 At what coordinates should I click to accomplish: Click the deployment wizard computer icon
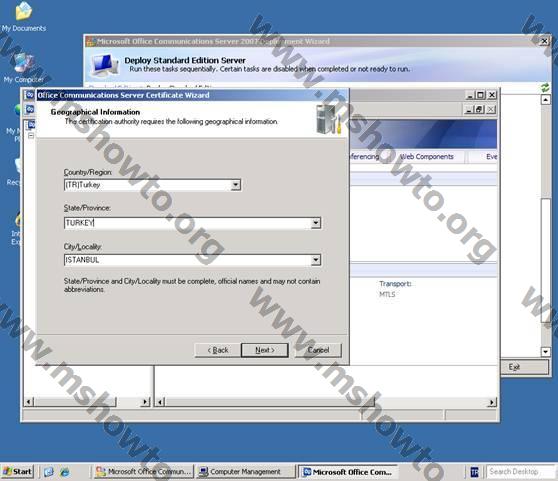point(105,65)
